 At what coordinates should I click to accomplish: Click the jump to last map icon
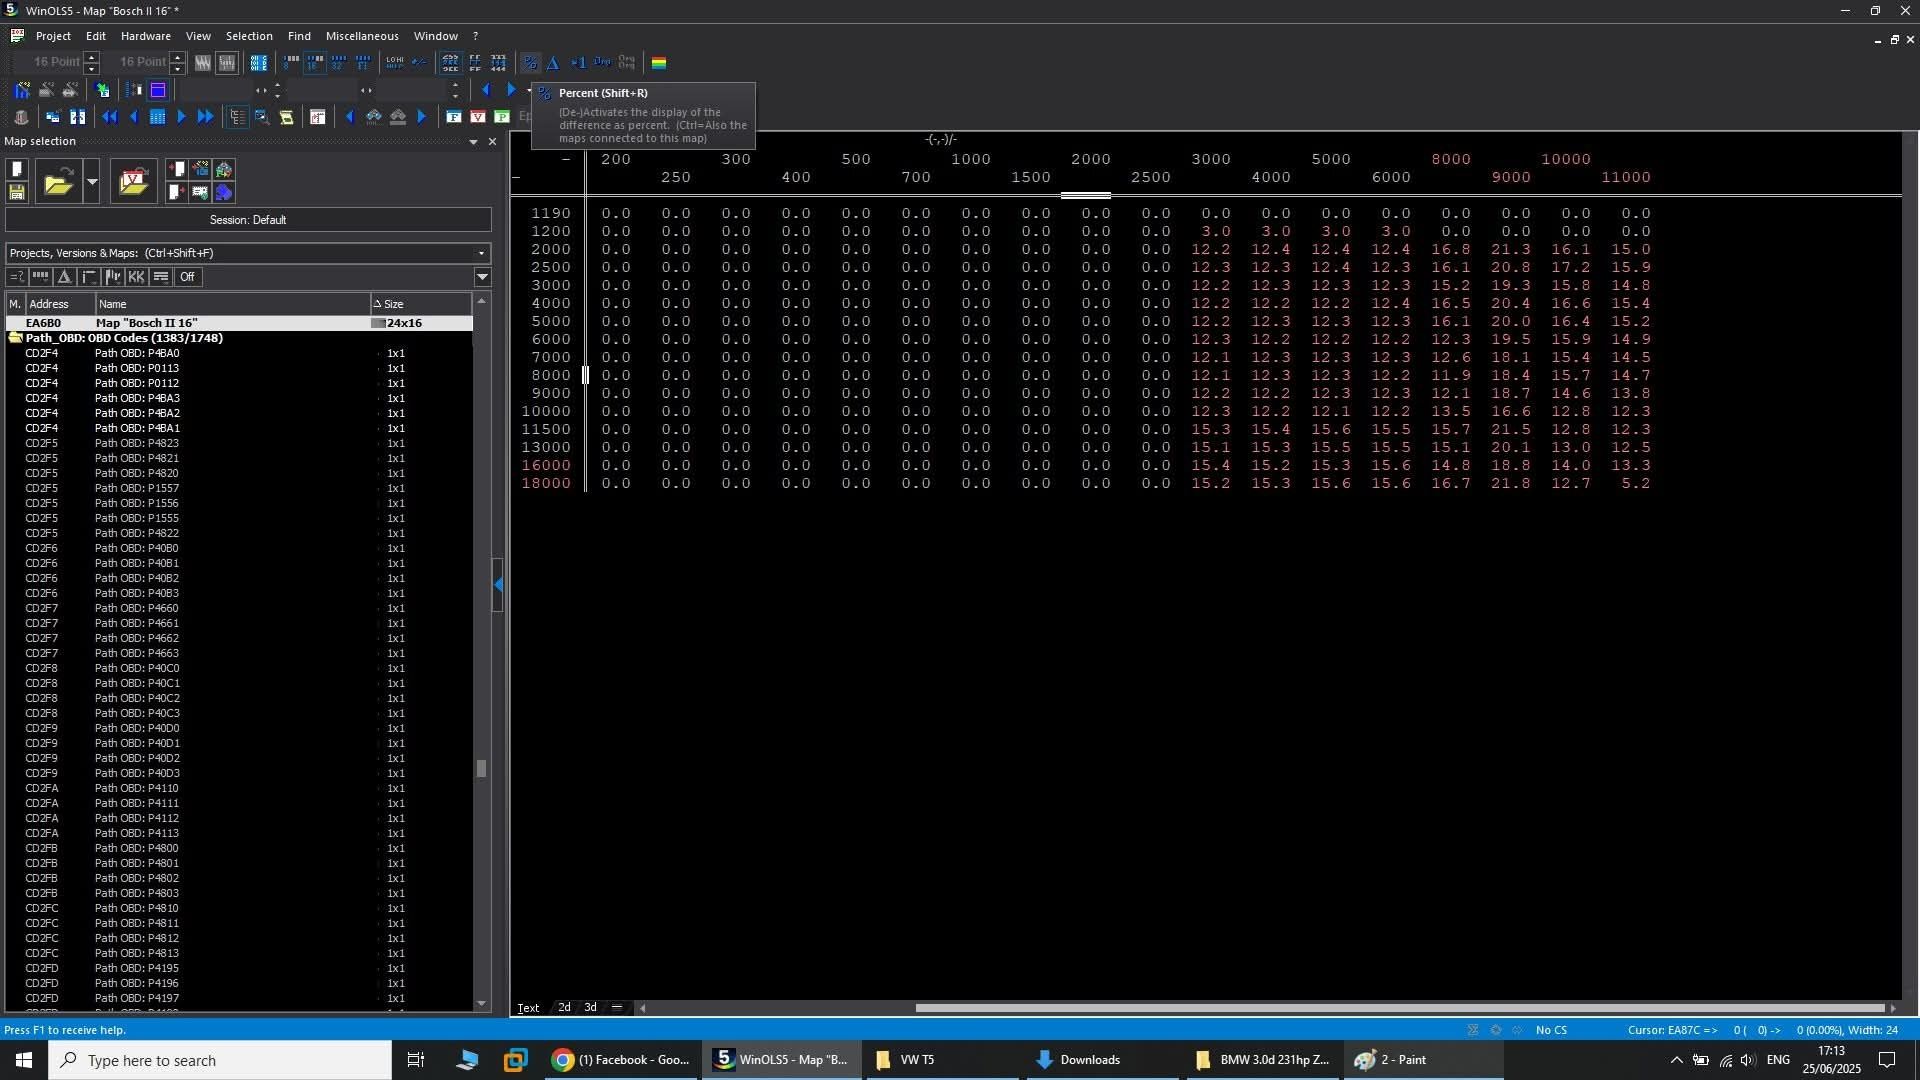pyautogui.click(x=205, y=117)
